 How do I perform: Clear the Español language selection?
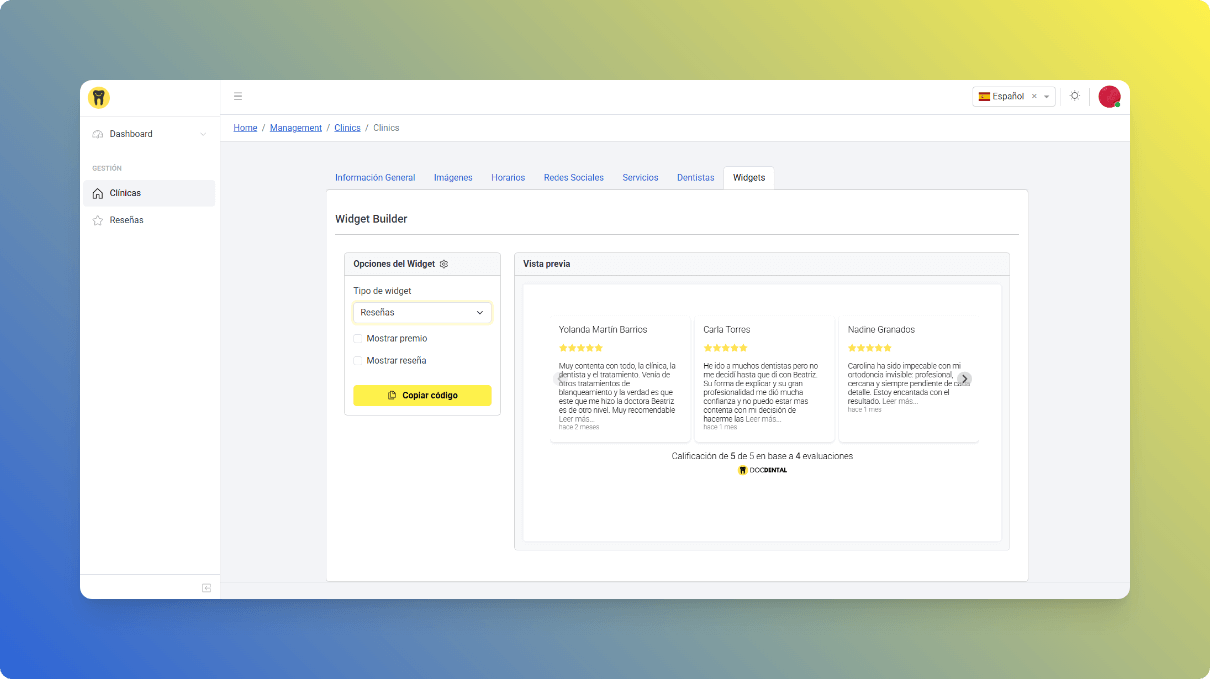pyautogui.click(x=1034, y=97)
